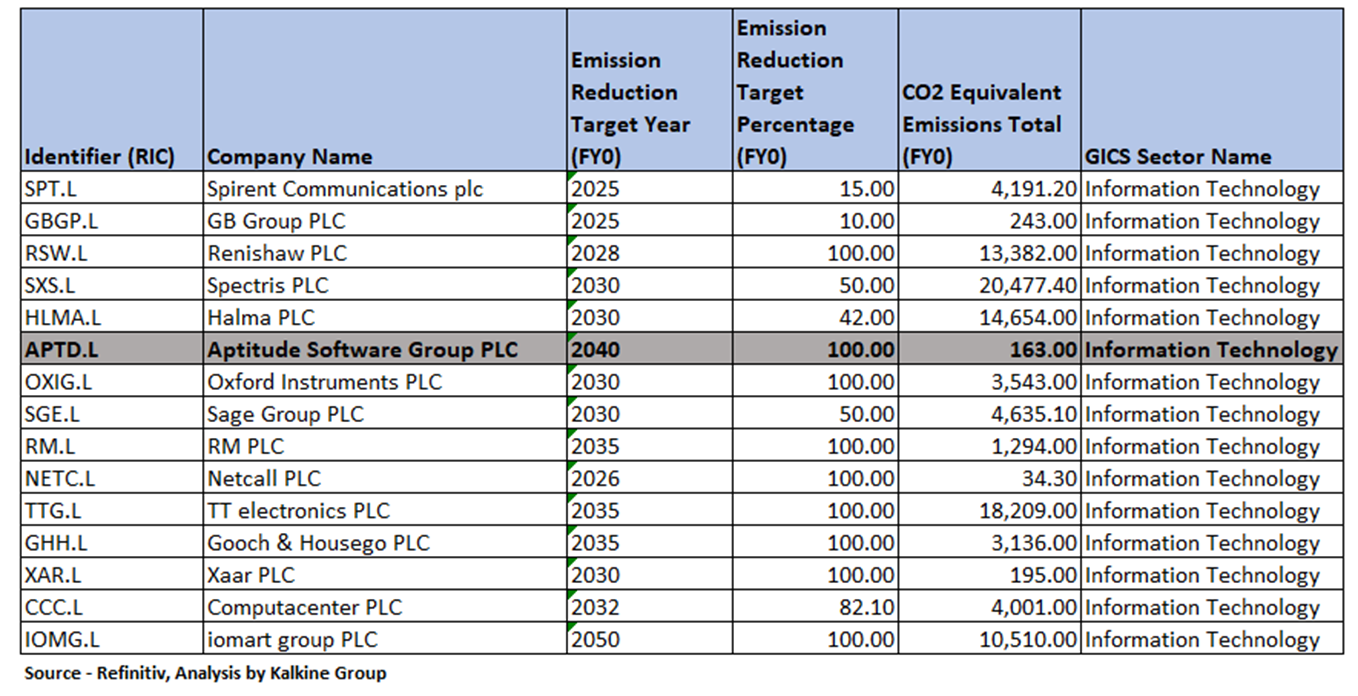Select emissions value 18,209.00
The height and width of the screenshot is (696, 1358).
[x=989, y=511]
